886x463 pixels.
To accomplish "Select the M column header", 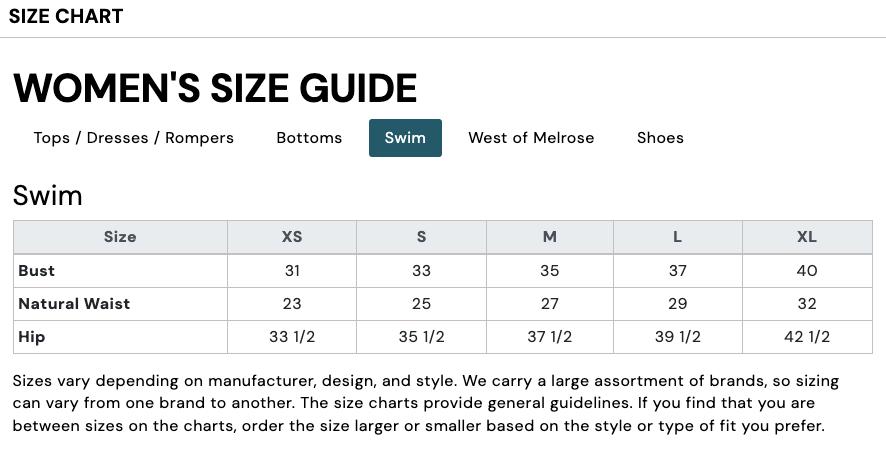I will pos(550,237).
